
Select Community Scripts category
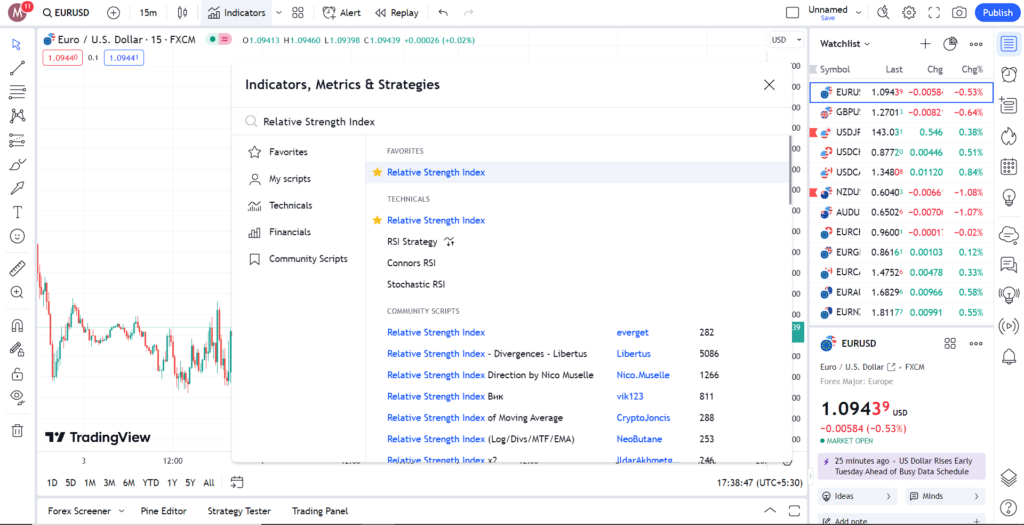[307, 259]
